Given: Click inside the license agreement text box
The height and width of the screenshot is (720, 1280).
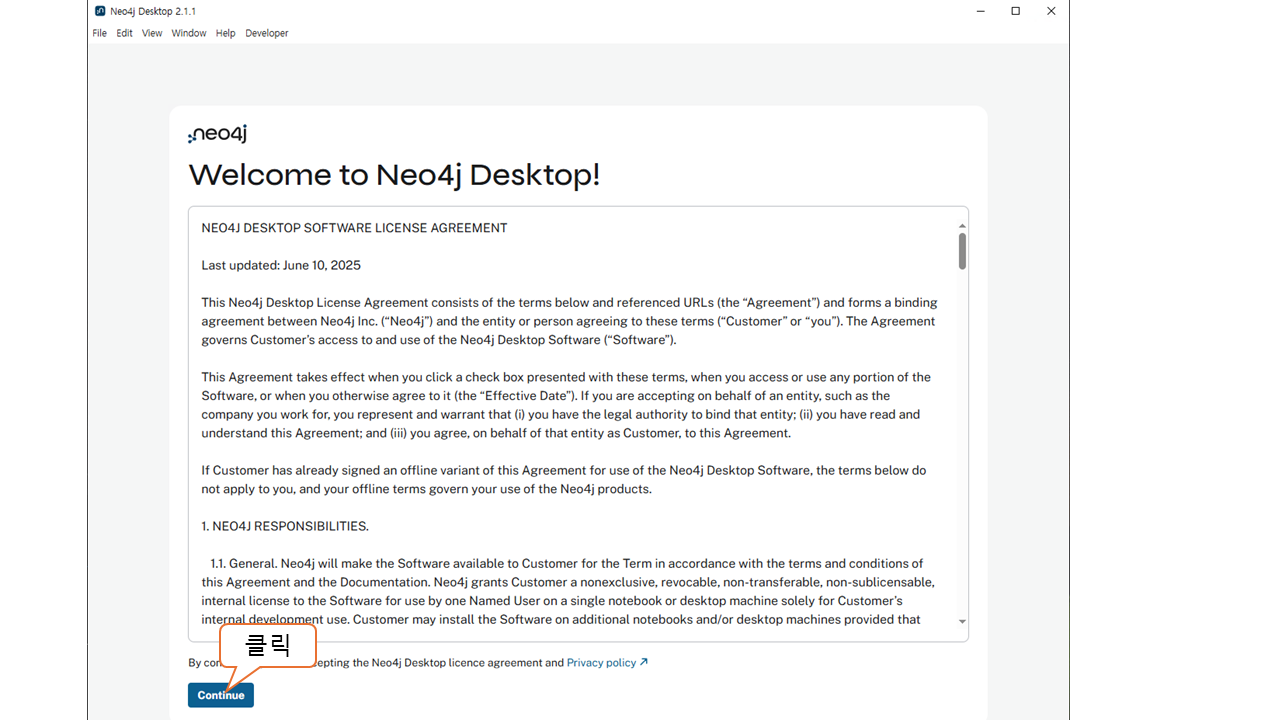Looking at the screenshot, I should [570, 450].
